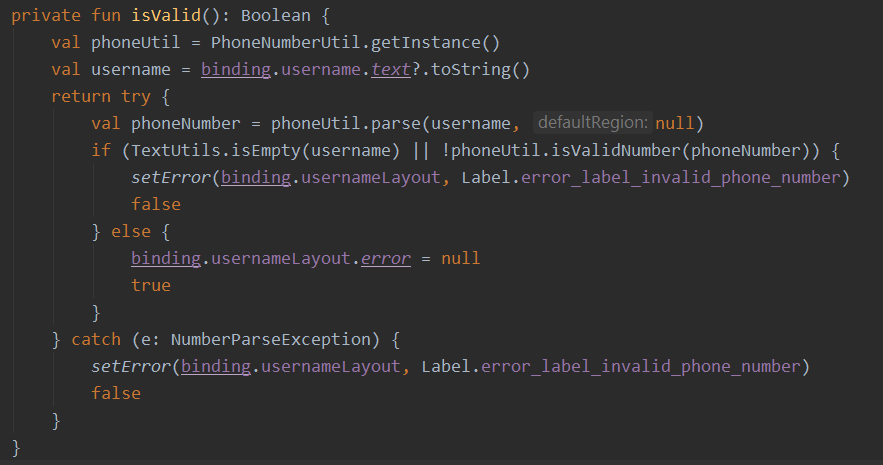This screenshot has height=465, width=883.
Task: Click null after defaultRegion hint
Action: click(675, 123)
